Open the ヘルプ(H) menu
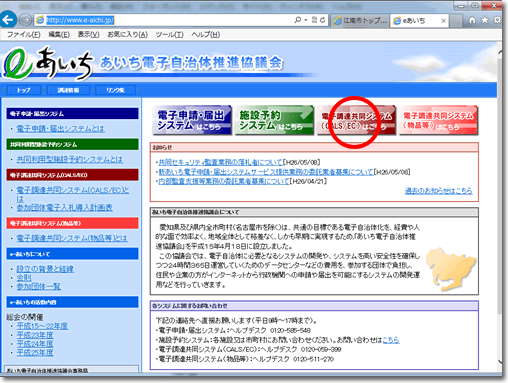 (x=206, y=34)
